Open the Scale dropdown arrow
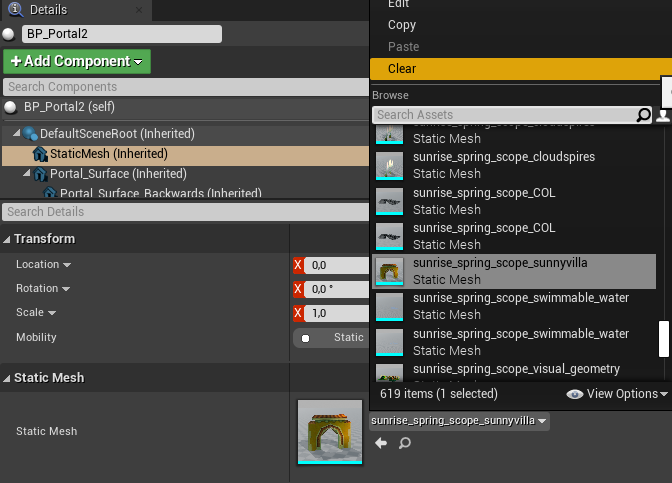672x483 pixels. click(x=52, y=313)
